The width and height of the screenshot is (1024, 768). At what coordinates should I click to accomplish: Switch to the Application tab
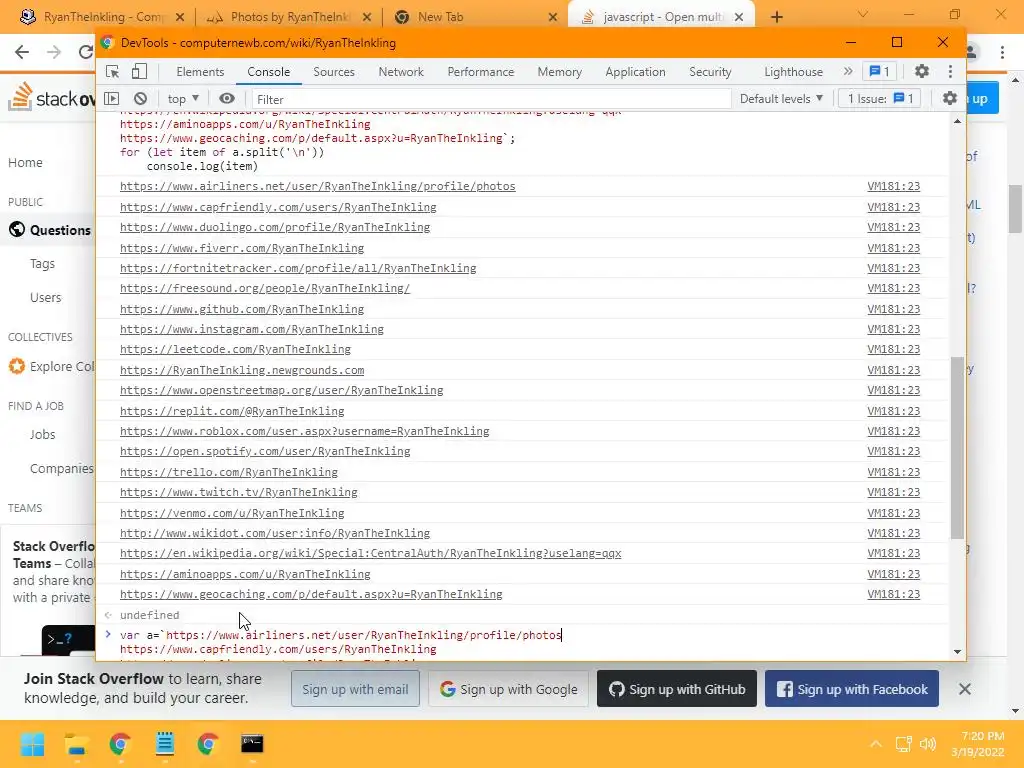635,72
